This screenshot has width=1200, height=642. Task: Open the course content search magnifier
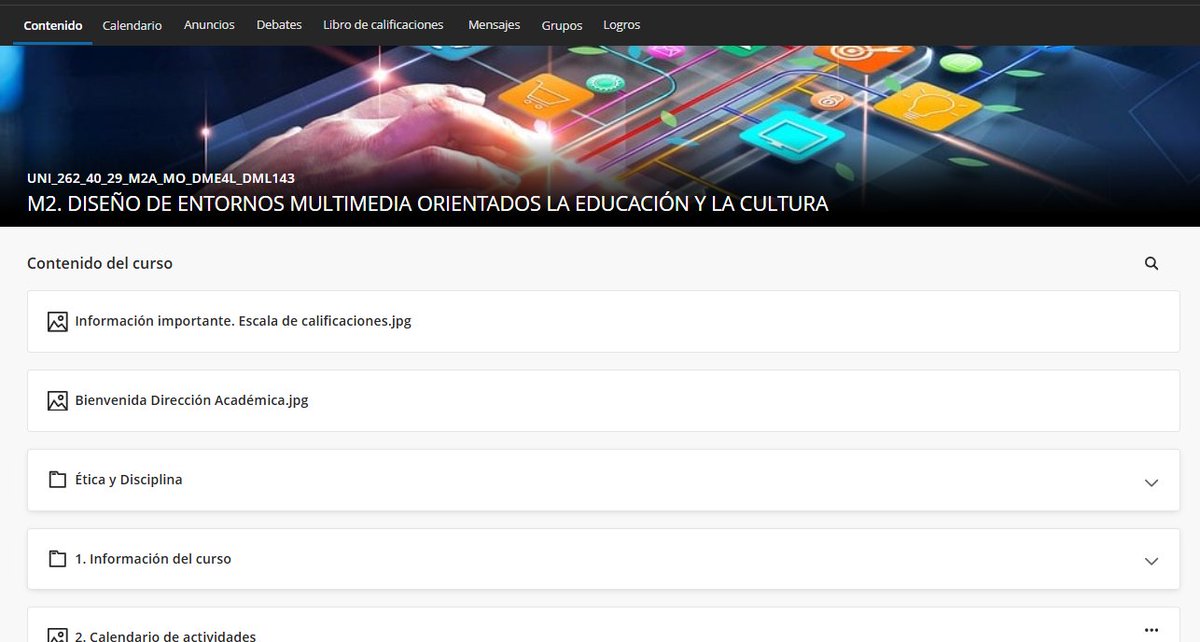(1151, 264)
